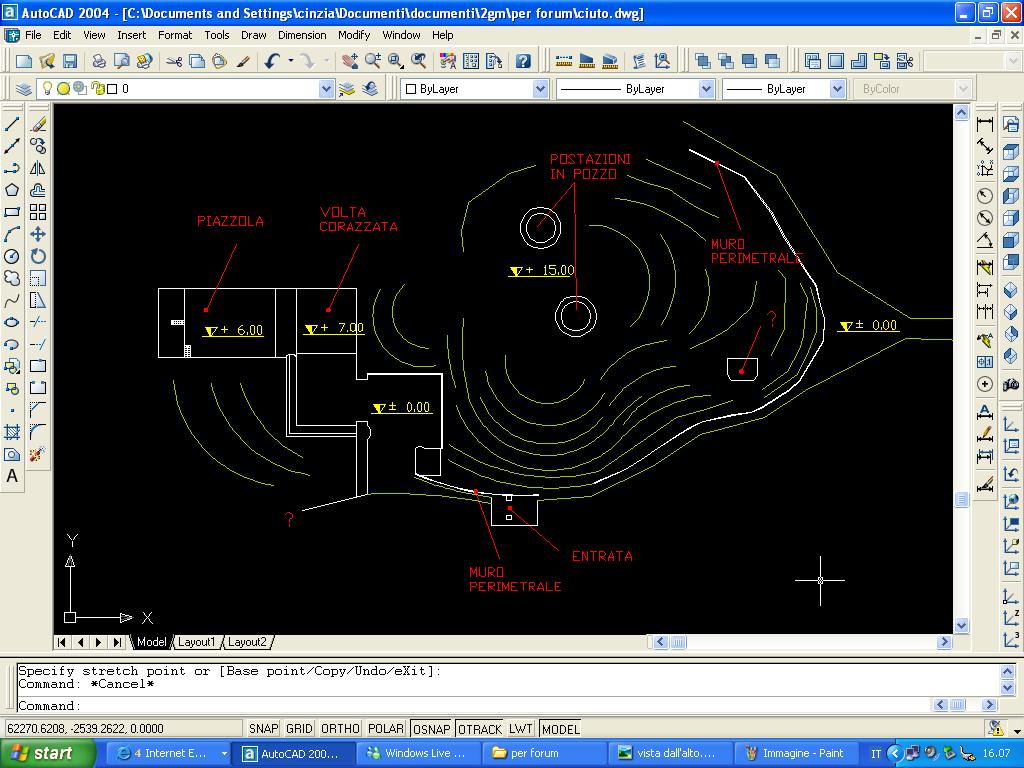Open the ByLayer color dropdown
This screenshot has width=1024, height=768.
click(x=540, y=89)
